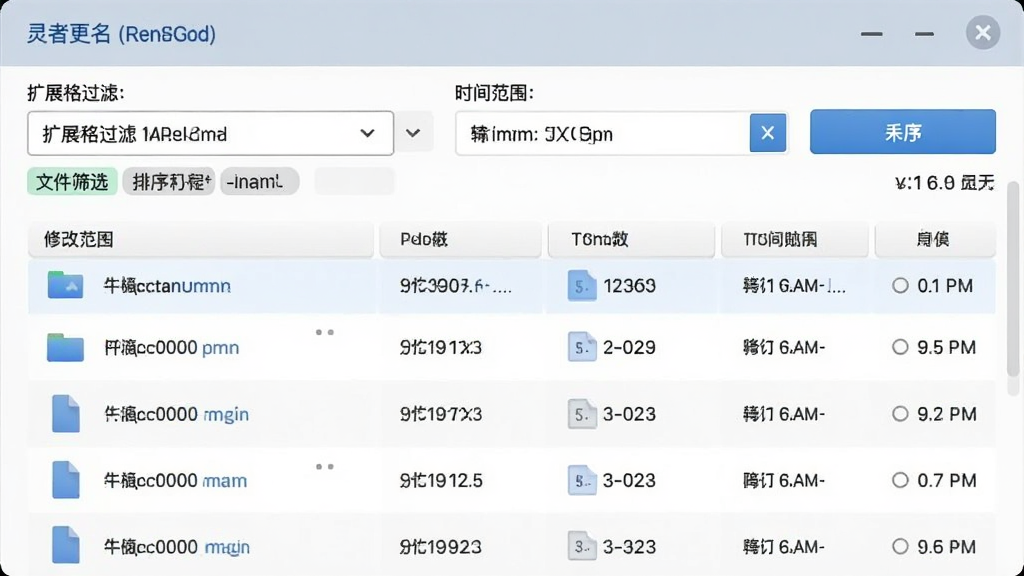
Task: Click the document icon beside 12363
Action: pos(582,285)
